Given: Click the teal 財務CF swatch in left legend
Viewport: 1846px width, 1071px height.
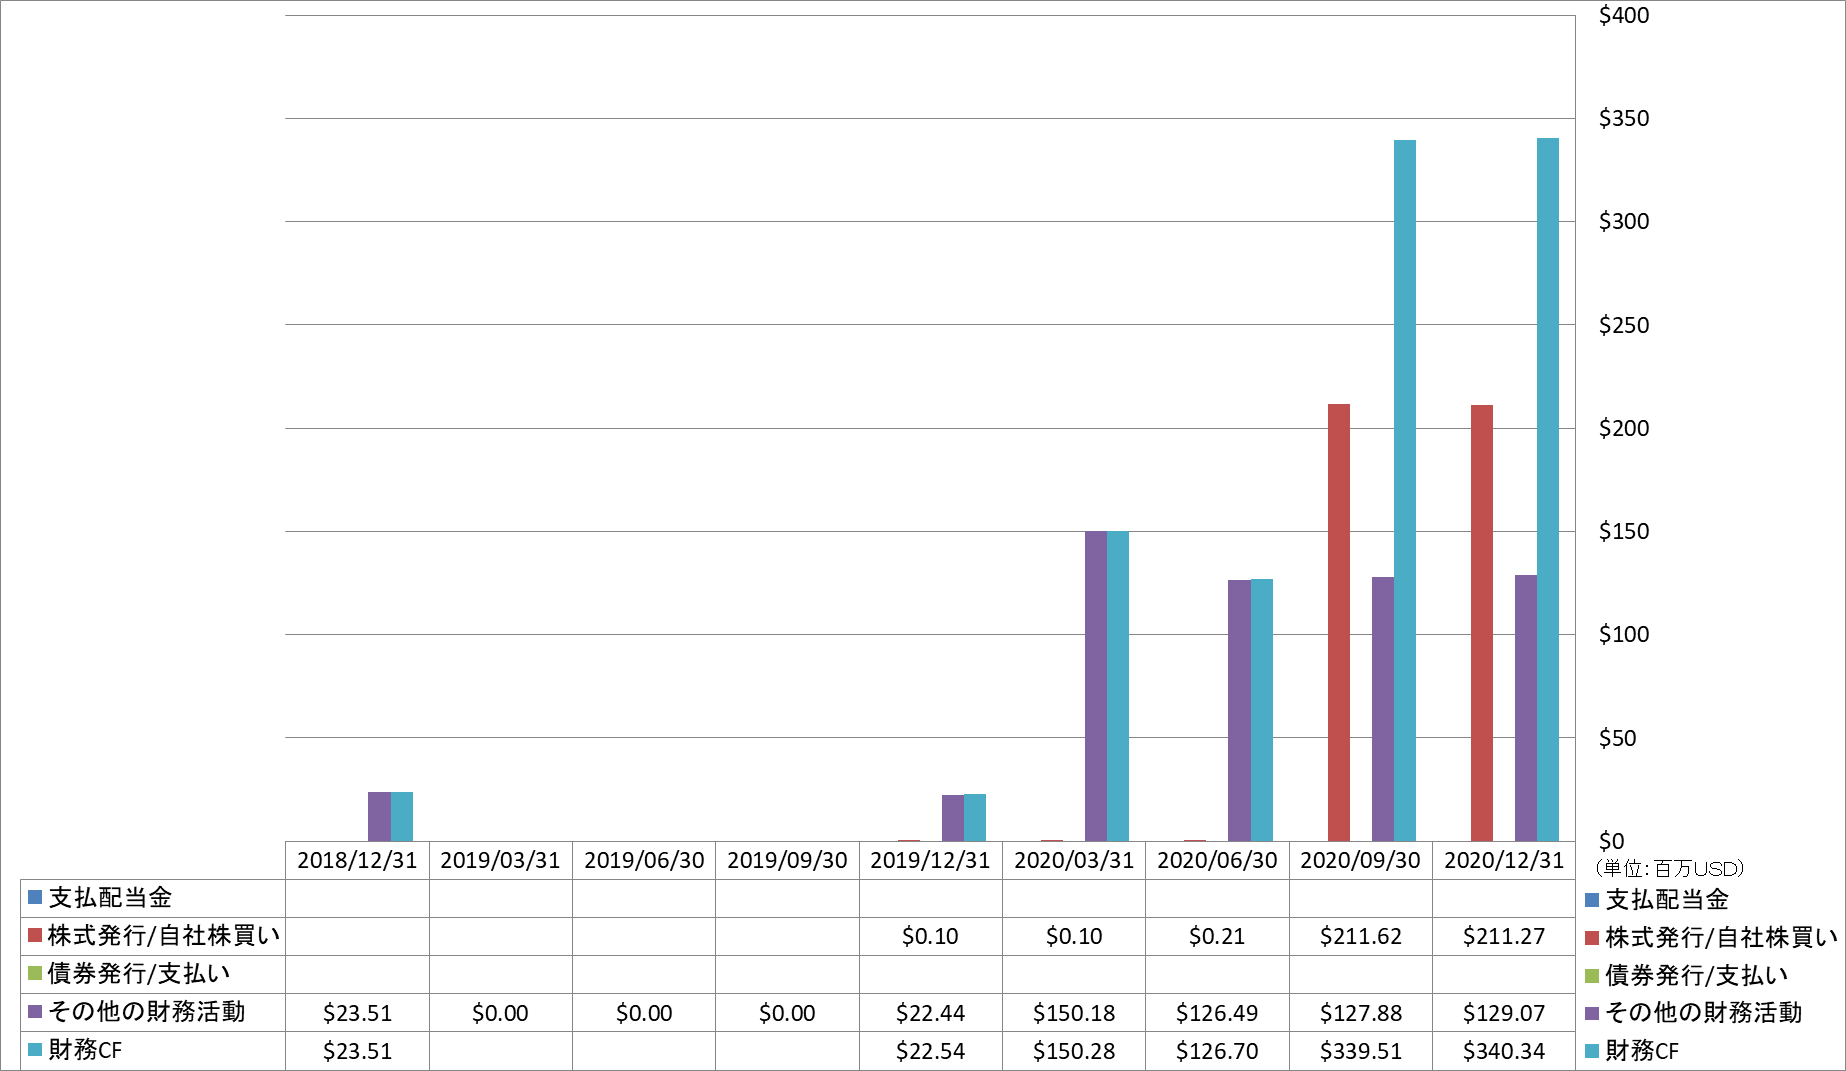Looking at the screenshot, I should tap(35, 1049).
